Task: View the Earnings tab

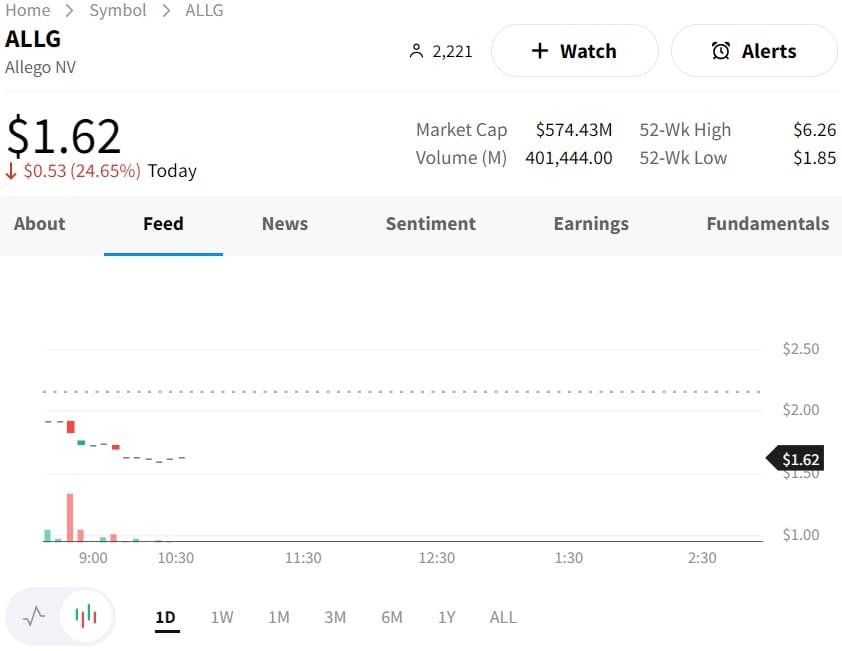Action: pos(591,224)
